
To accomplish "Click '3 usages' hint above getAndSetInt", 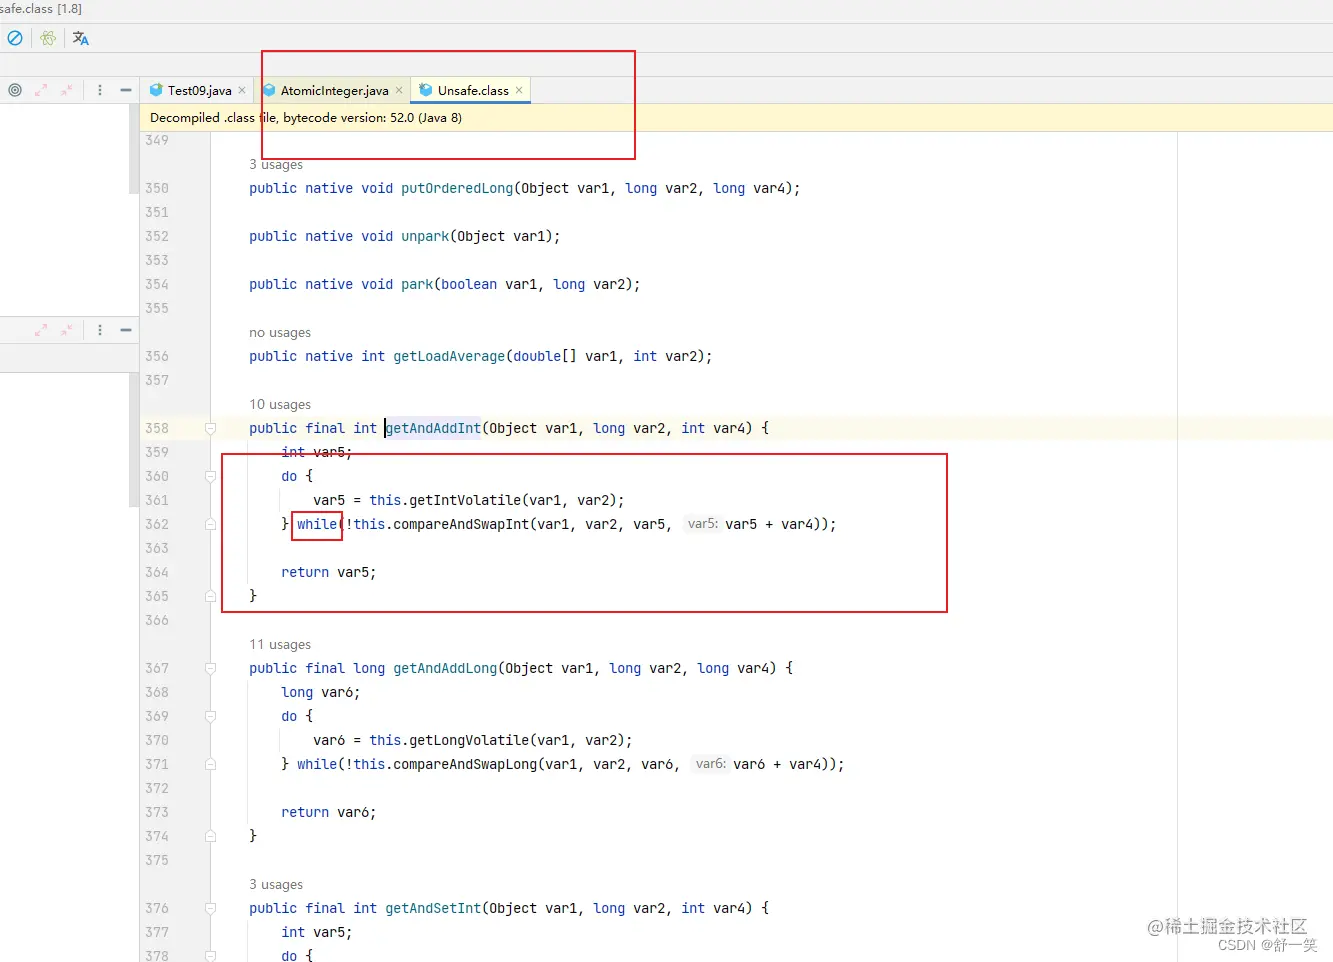I will point(276,884).
